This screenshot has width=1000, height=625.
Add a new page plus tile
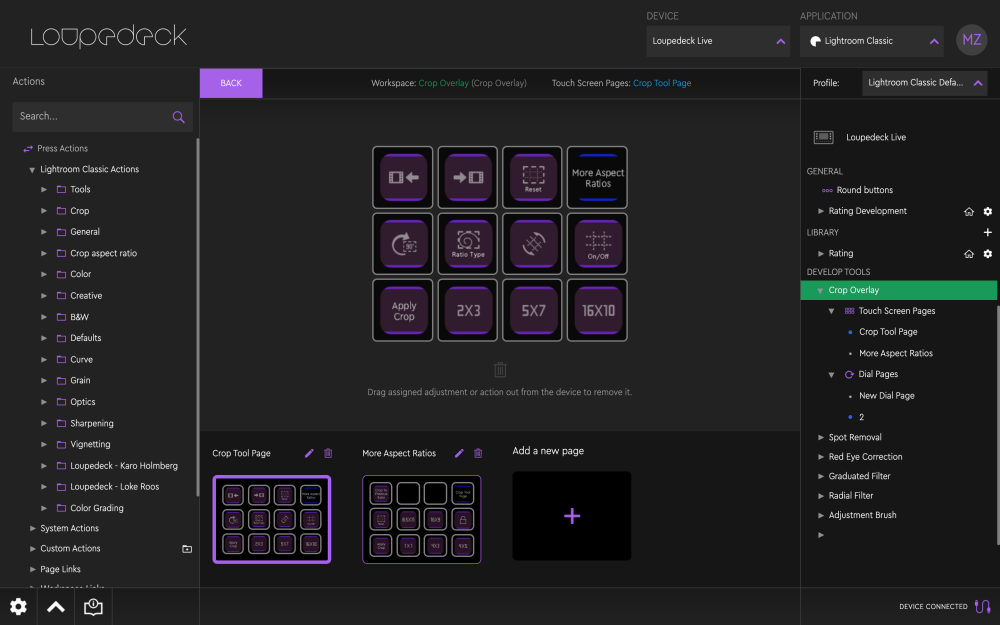click(x=571, y=516)
